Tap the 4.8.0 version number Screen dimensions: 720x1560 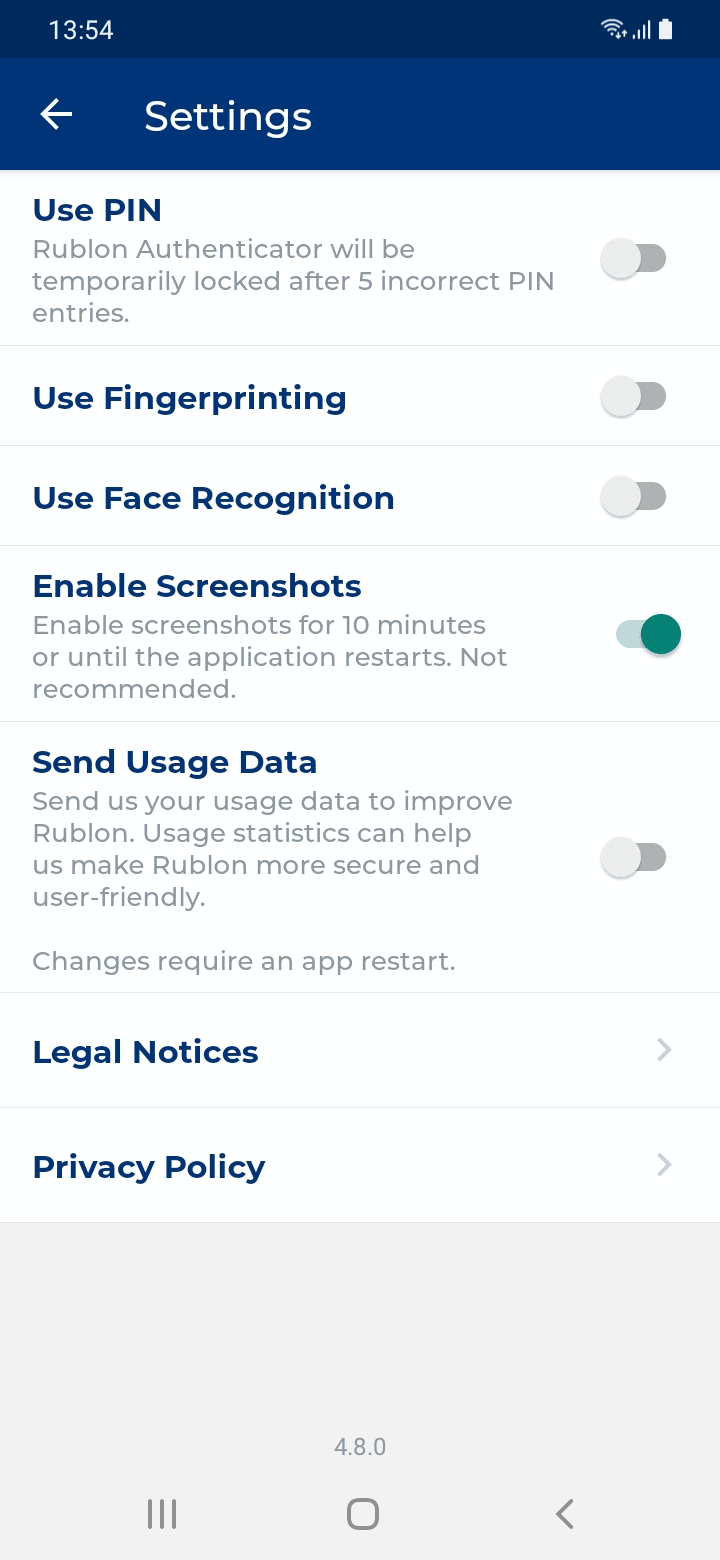point(360,1447)
